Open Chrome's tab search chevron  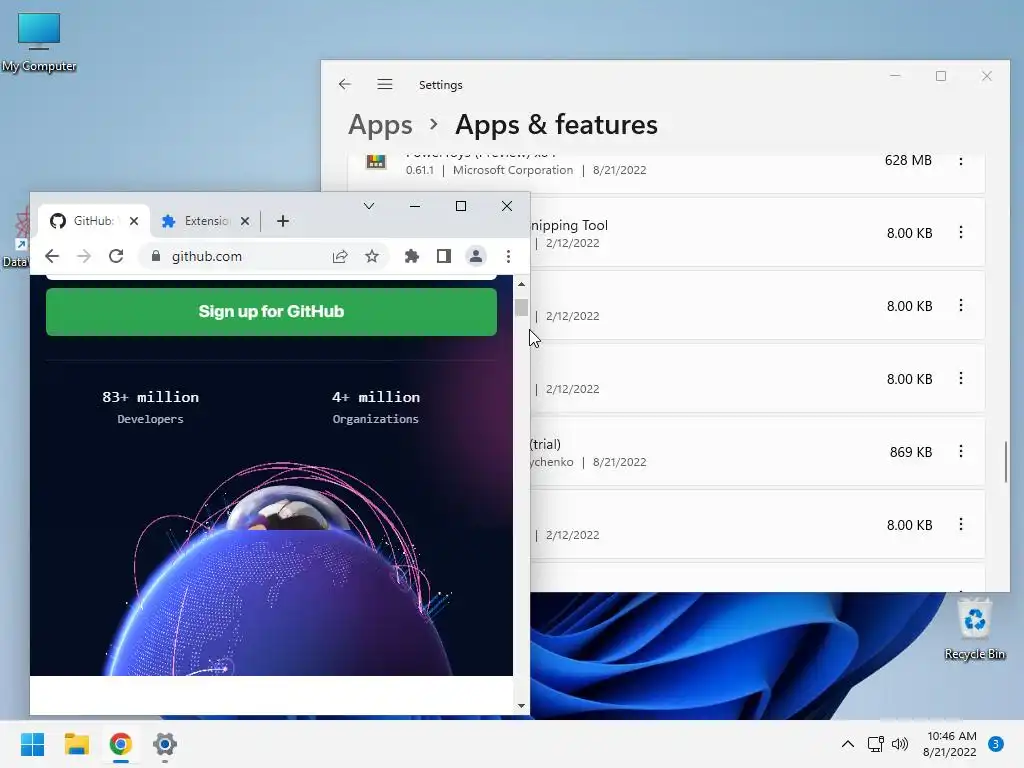pos(369,206)
